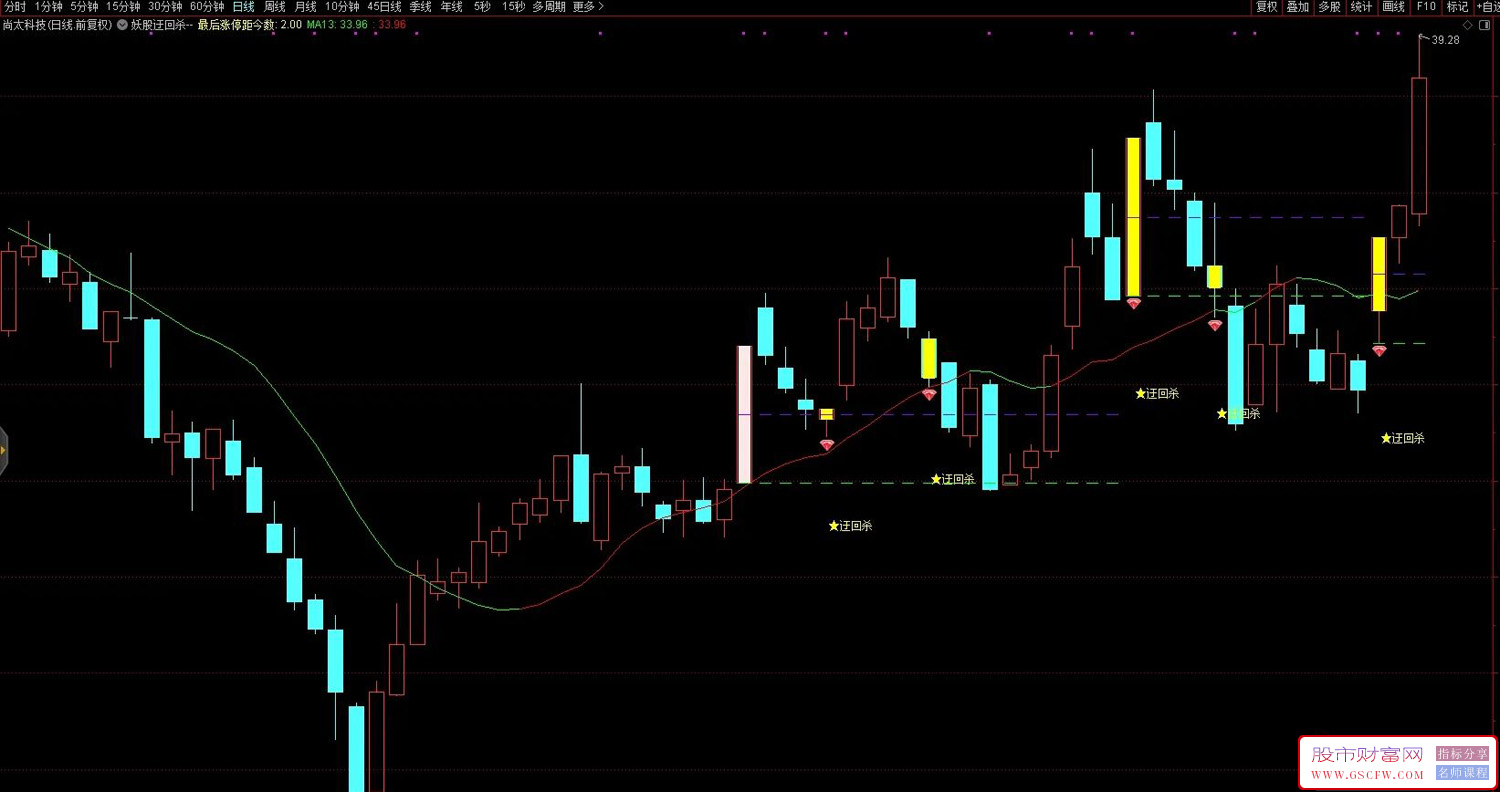1500x792 pixels.
Task: Click the 标记 mark button
Action: pyautogui.click(x=1457, y=6)
